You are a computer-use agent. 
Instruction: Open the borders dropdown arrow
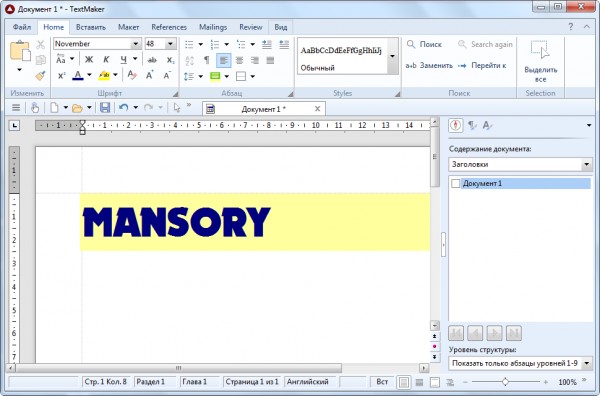coord(253,76)
